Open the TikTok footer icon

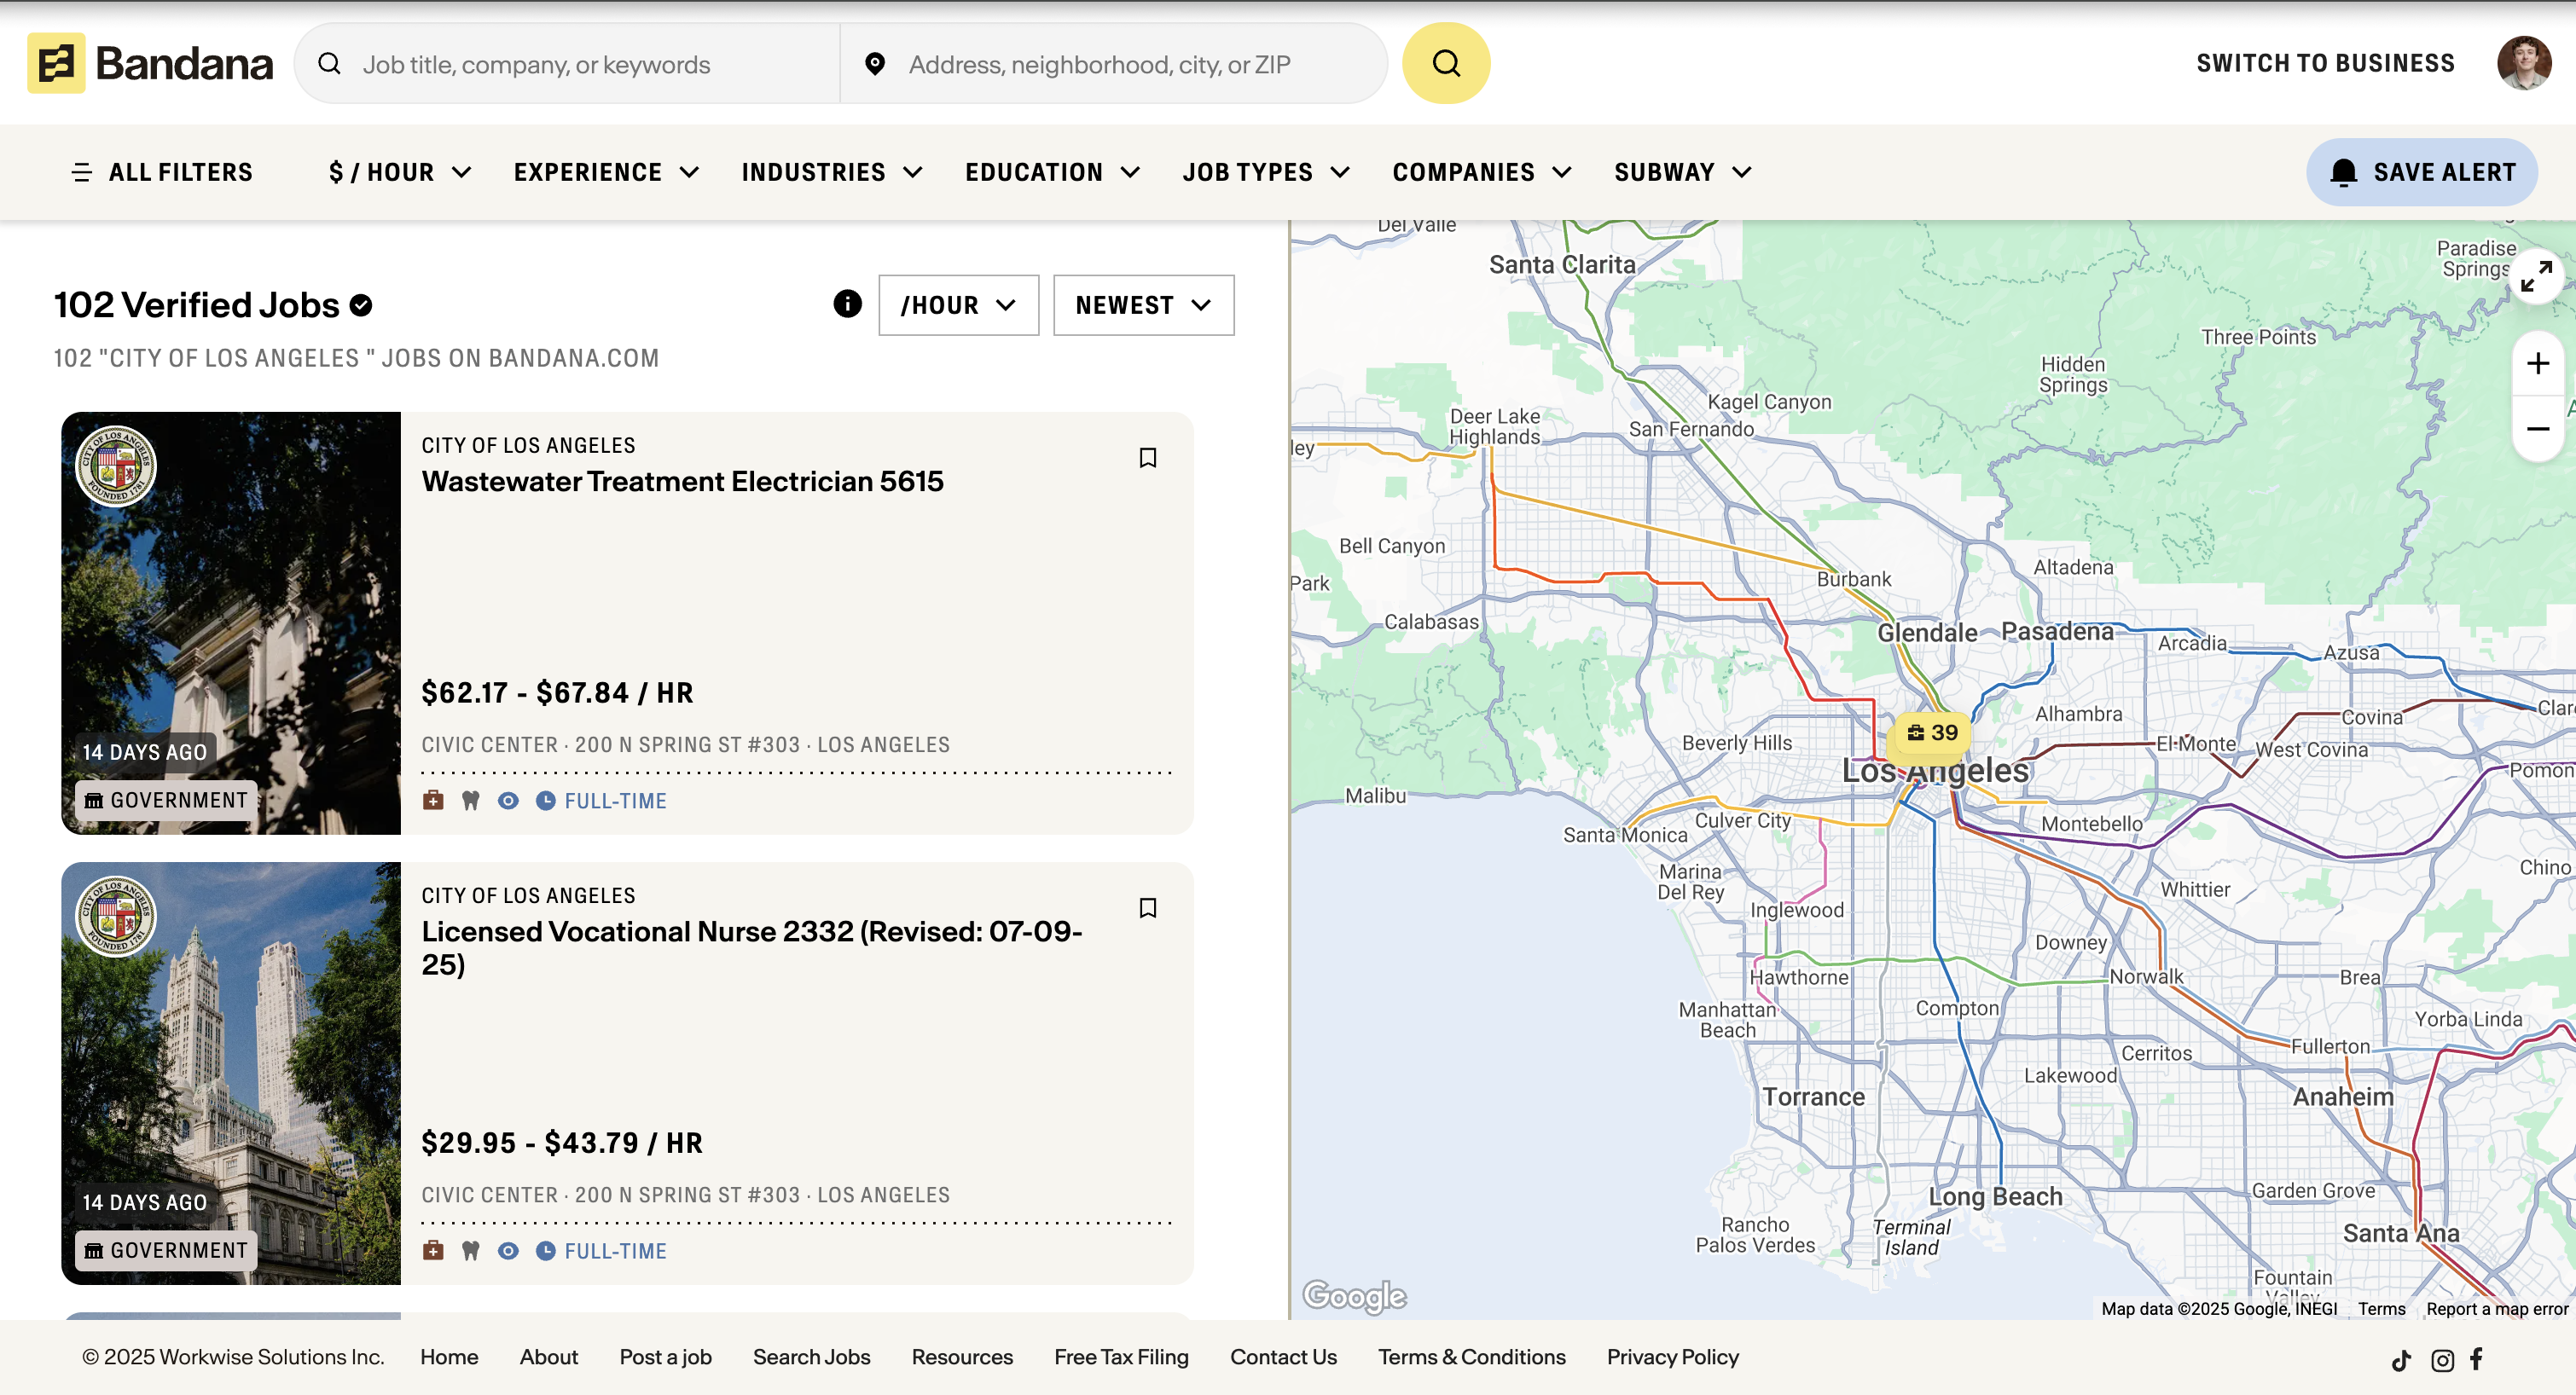coord(2401,1359)
